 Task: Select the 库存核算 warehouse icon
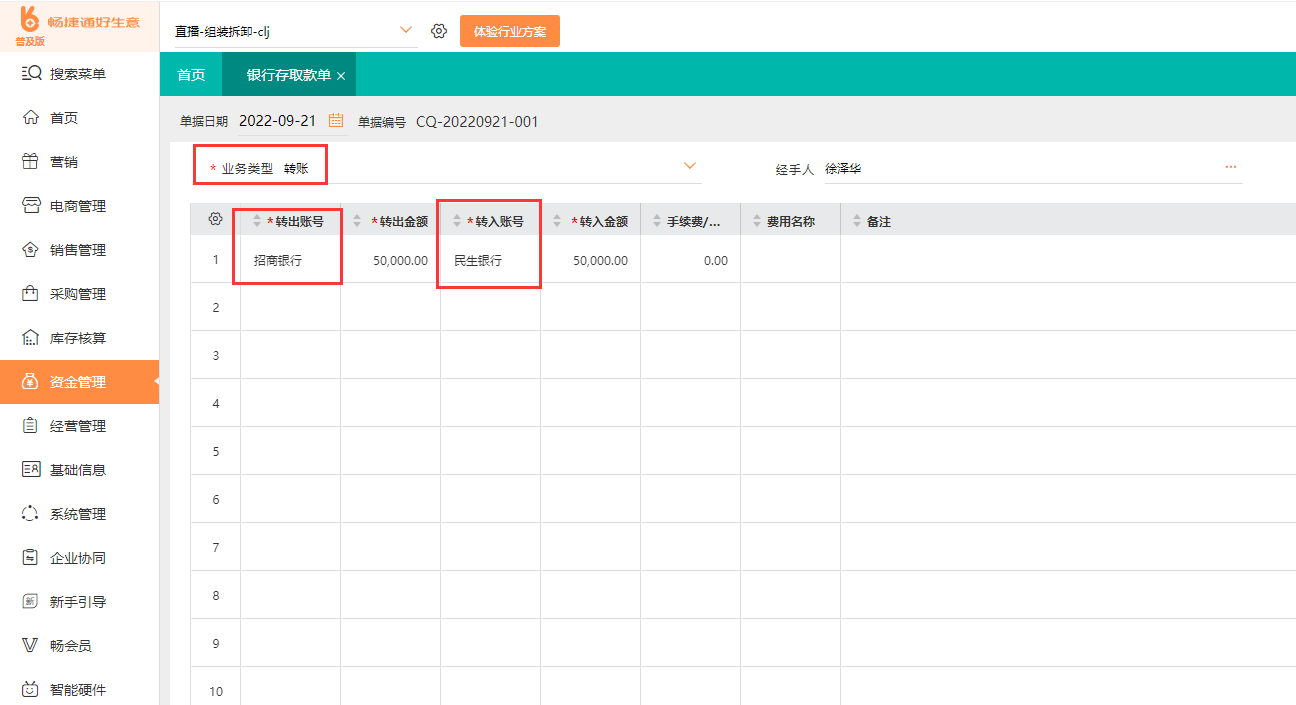[x=31, y=338]
